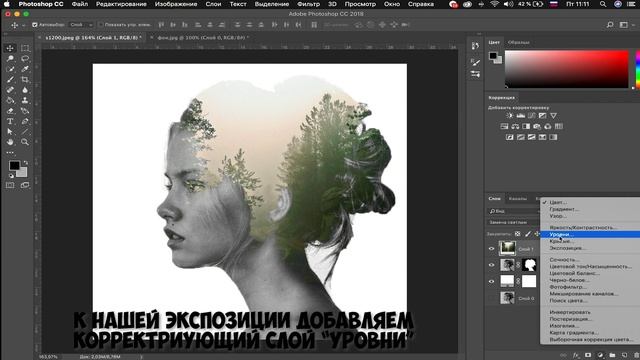Toggle visibility of the masked portrait layer
Screen dimensions: 640x360
pos(491,265)
